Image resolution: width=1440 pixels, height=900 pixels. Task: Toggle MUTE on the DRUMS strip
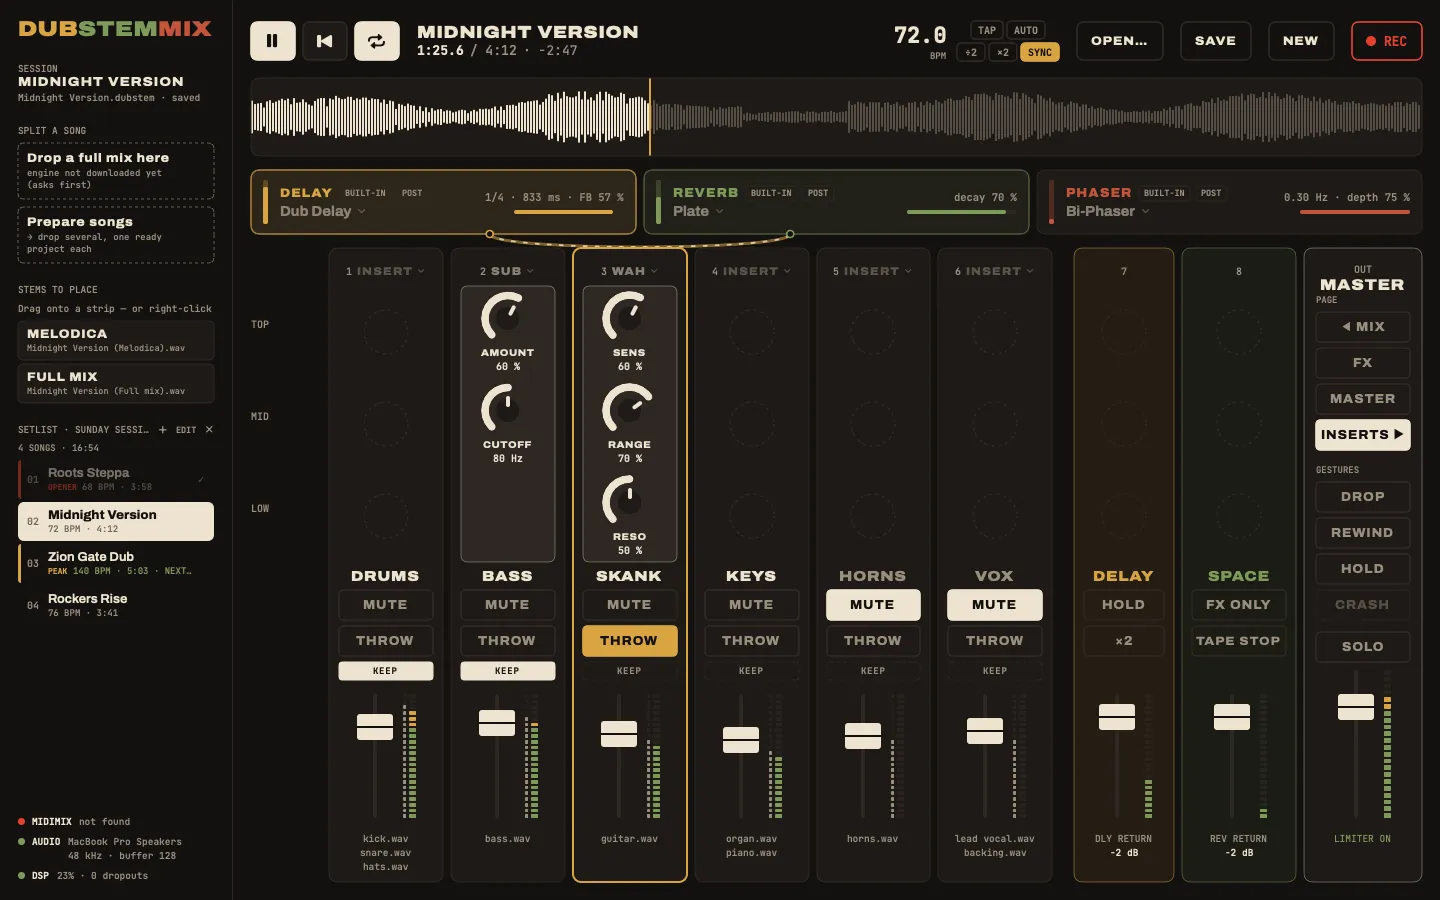click(385, 605)
